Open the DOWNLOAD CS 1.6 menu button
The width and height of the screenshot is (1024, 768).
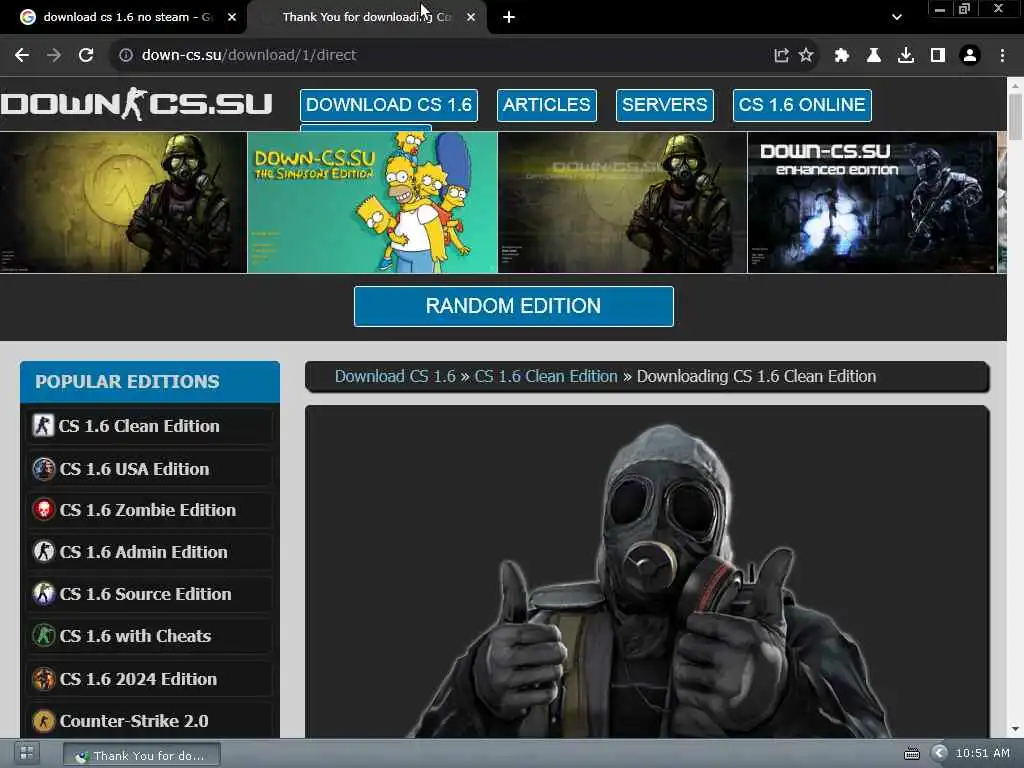coord(389,105)
